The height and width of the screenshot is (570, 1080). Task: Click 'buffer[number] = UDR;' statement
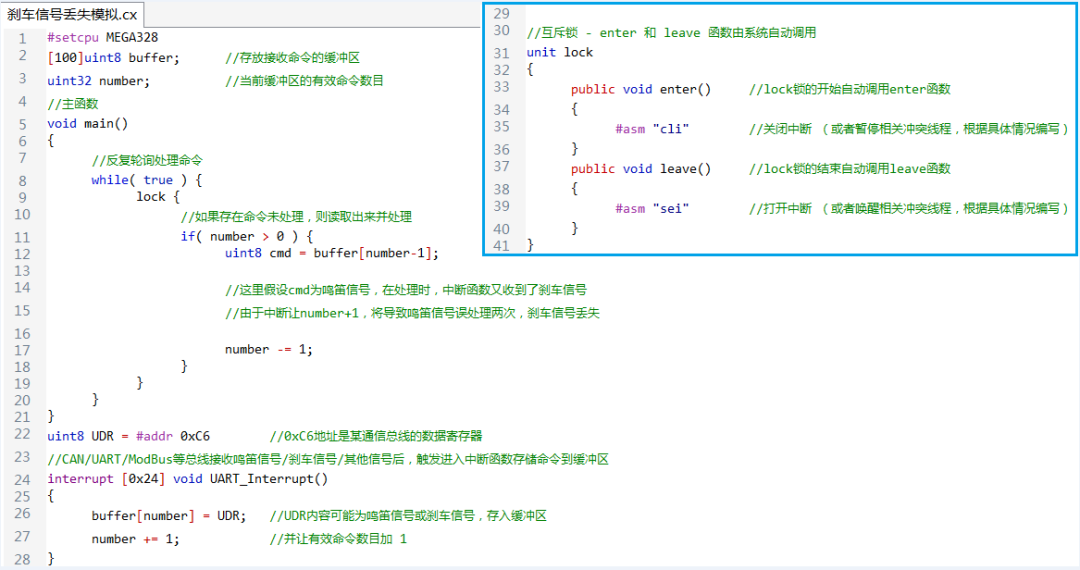(169, 516)
